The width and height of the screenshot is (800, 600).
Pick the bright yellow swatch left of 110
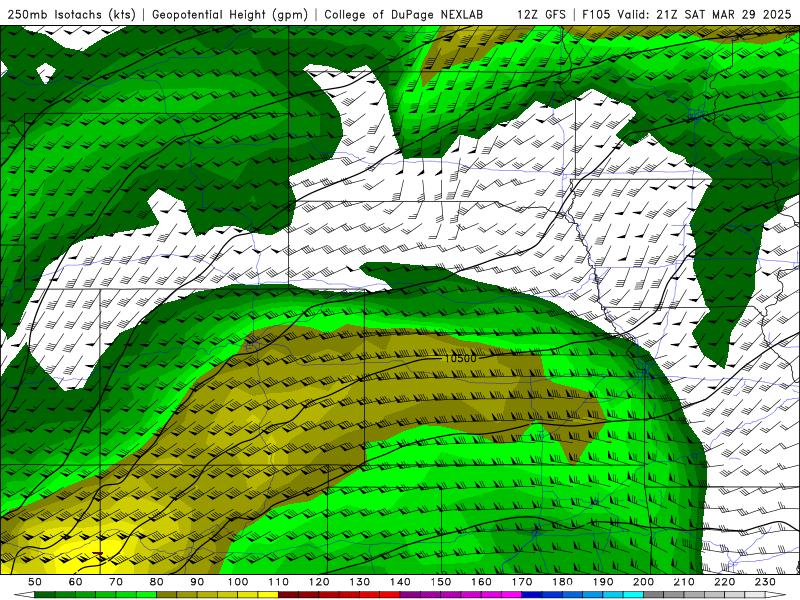268,595
